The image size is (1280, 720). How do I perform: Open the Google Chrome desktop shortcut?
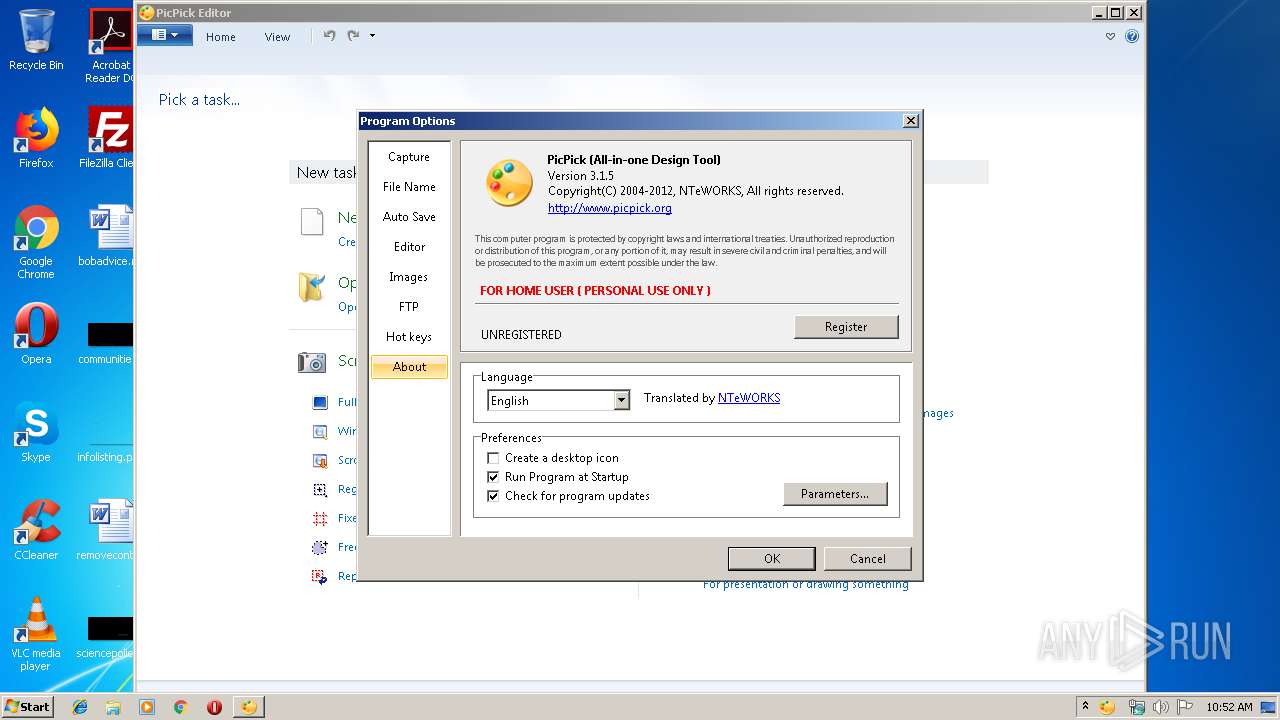tap(36, 242)
